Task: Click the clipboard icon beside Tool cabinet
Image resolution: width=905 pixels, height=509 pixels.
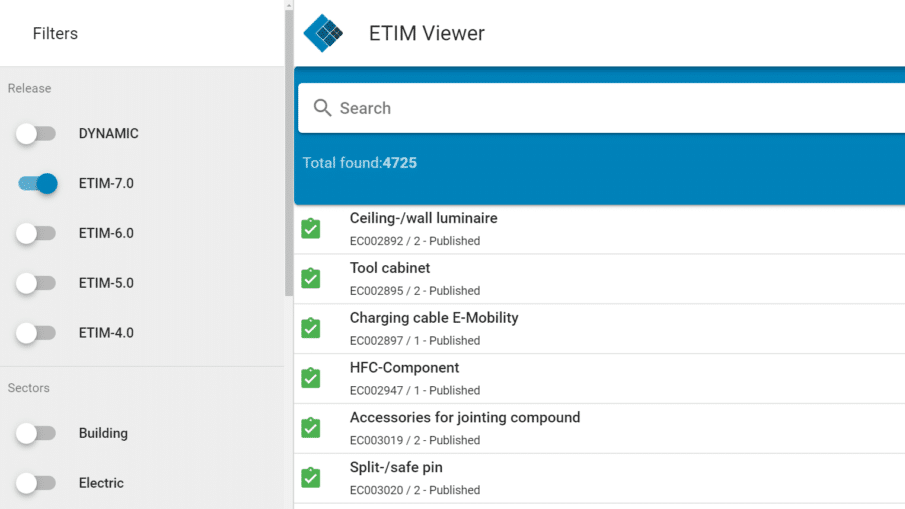Action: [311, 278]
